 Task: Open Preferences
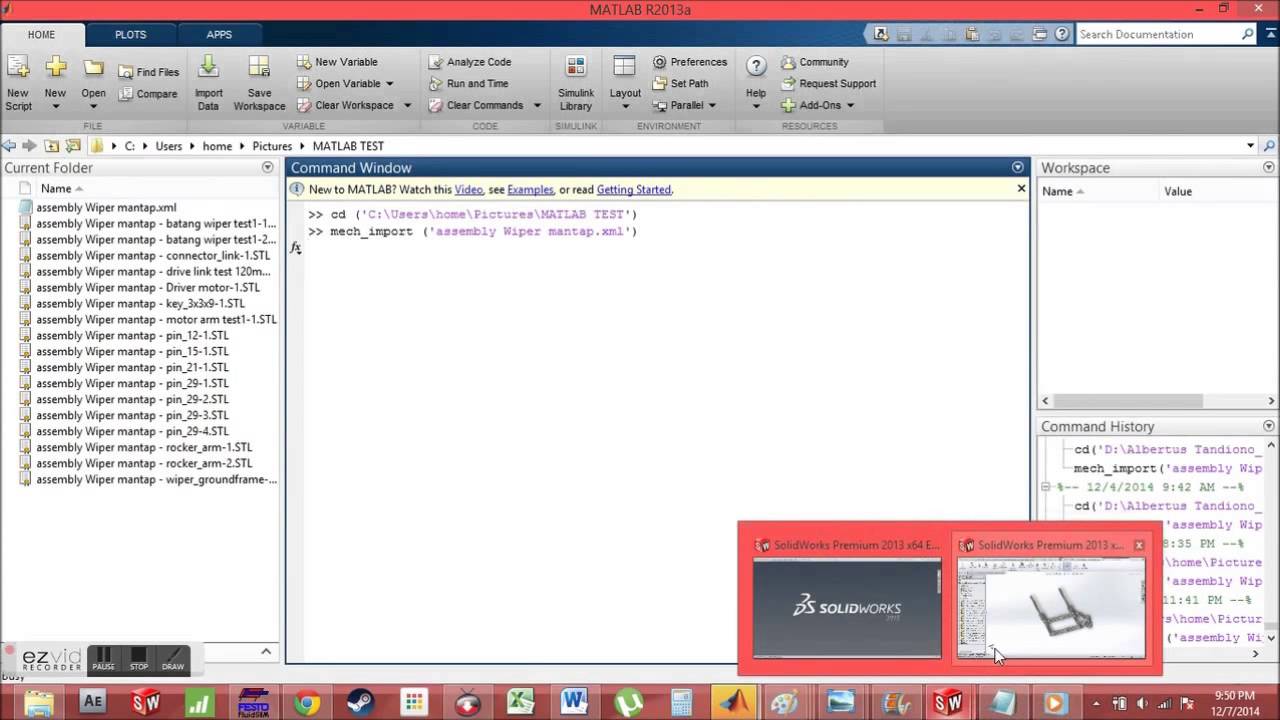(690, 62)
